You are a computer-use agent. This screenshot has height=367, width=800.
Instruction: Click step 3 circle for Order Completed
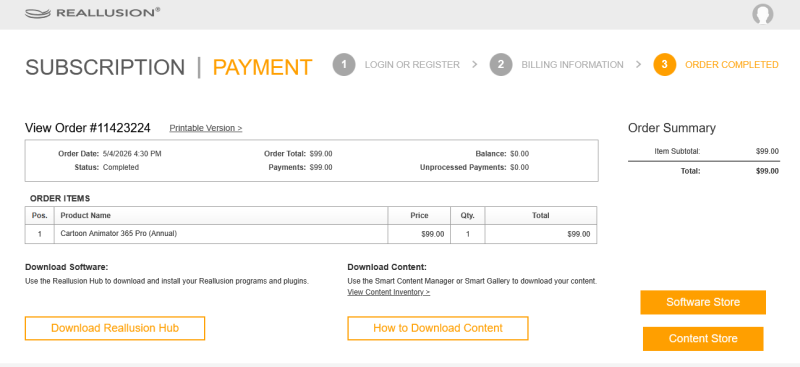[x=664, y=65]
